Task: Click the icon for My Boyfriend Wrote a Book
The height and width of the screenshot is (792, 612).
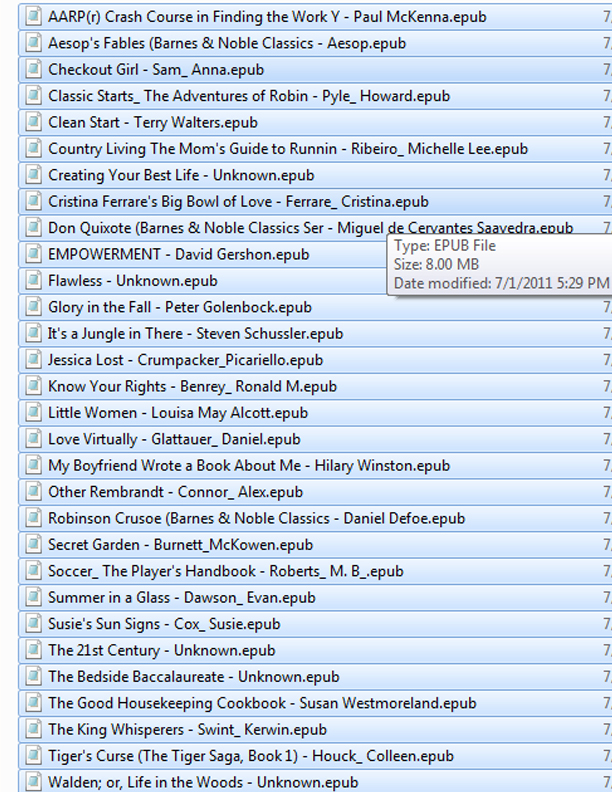Action: (x=33, y=465)
